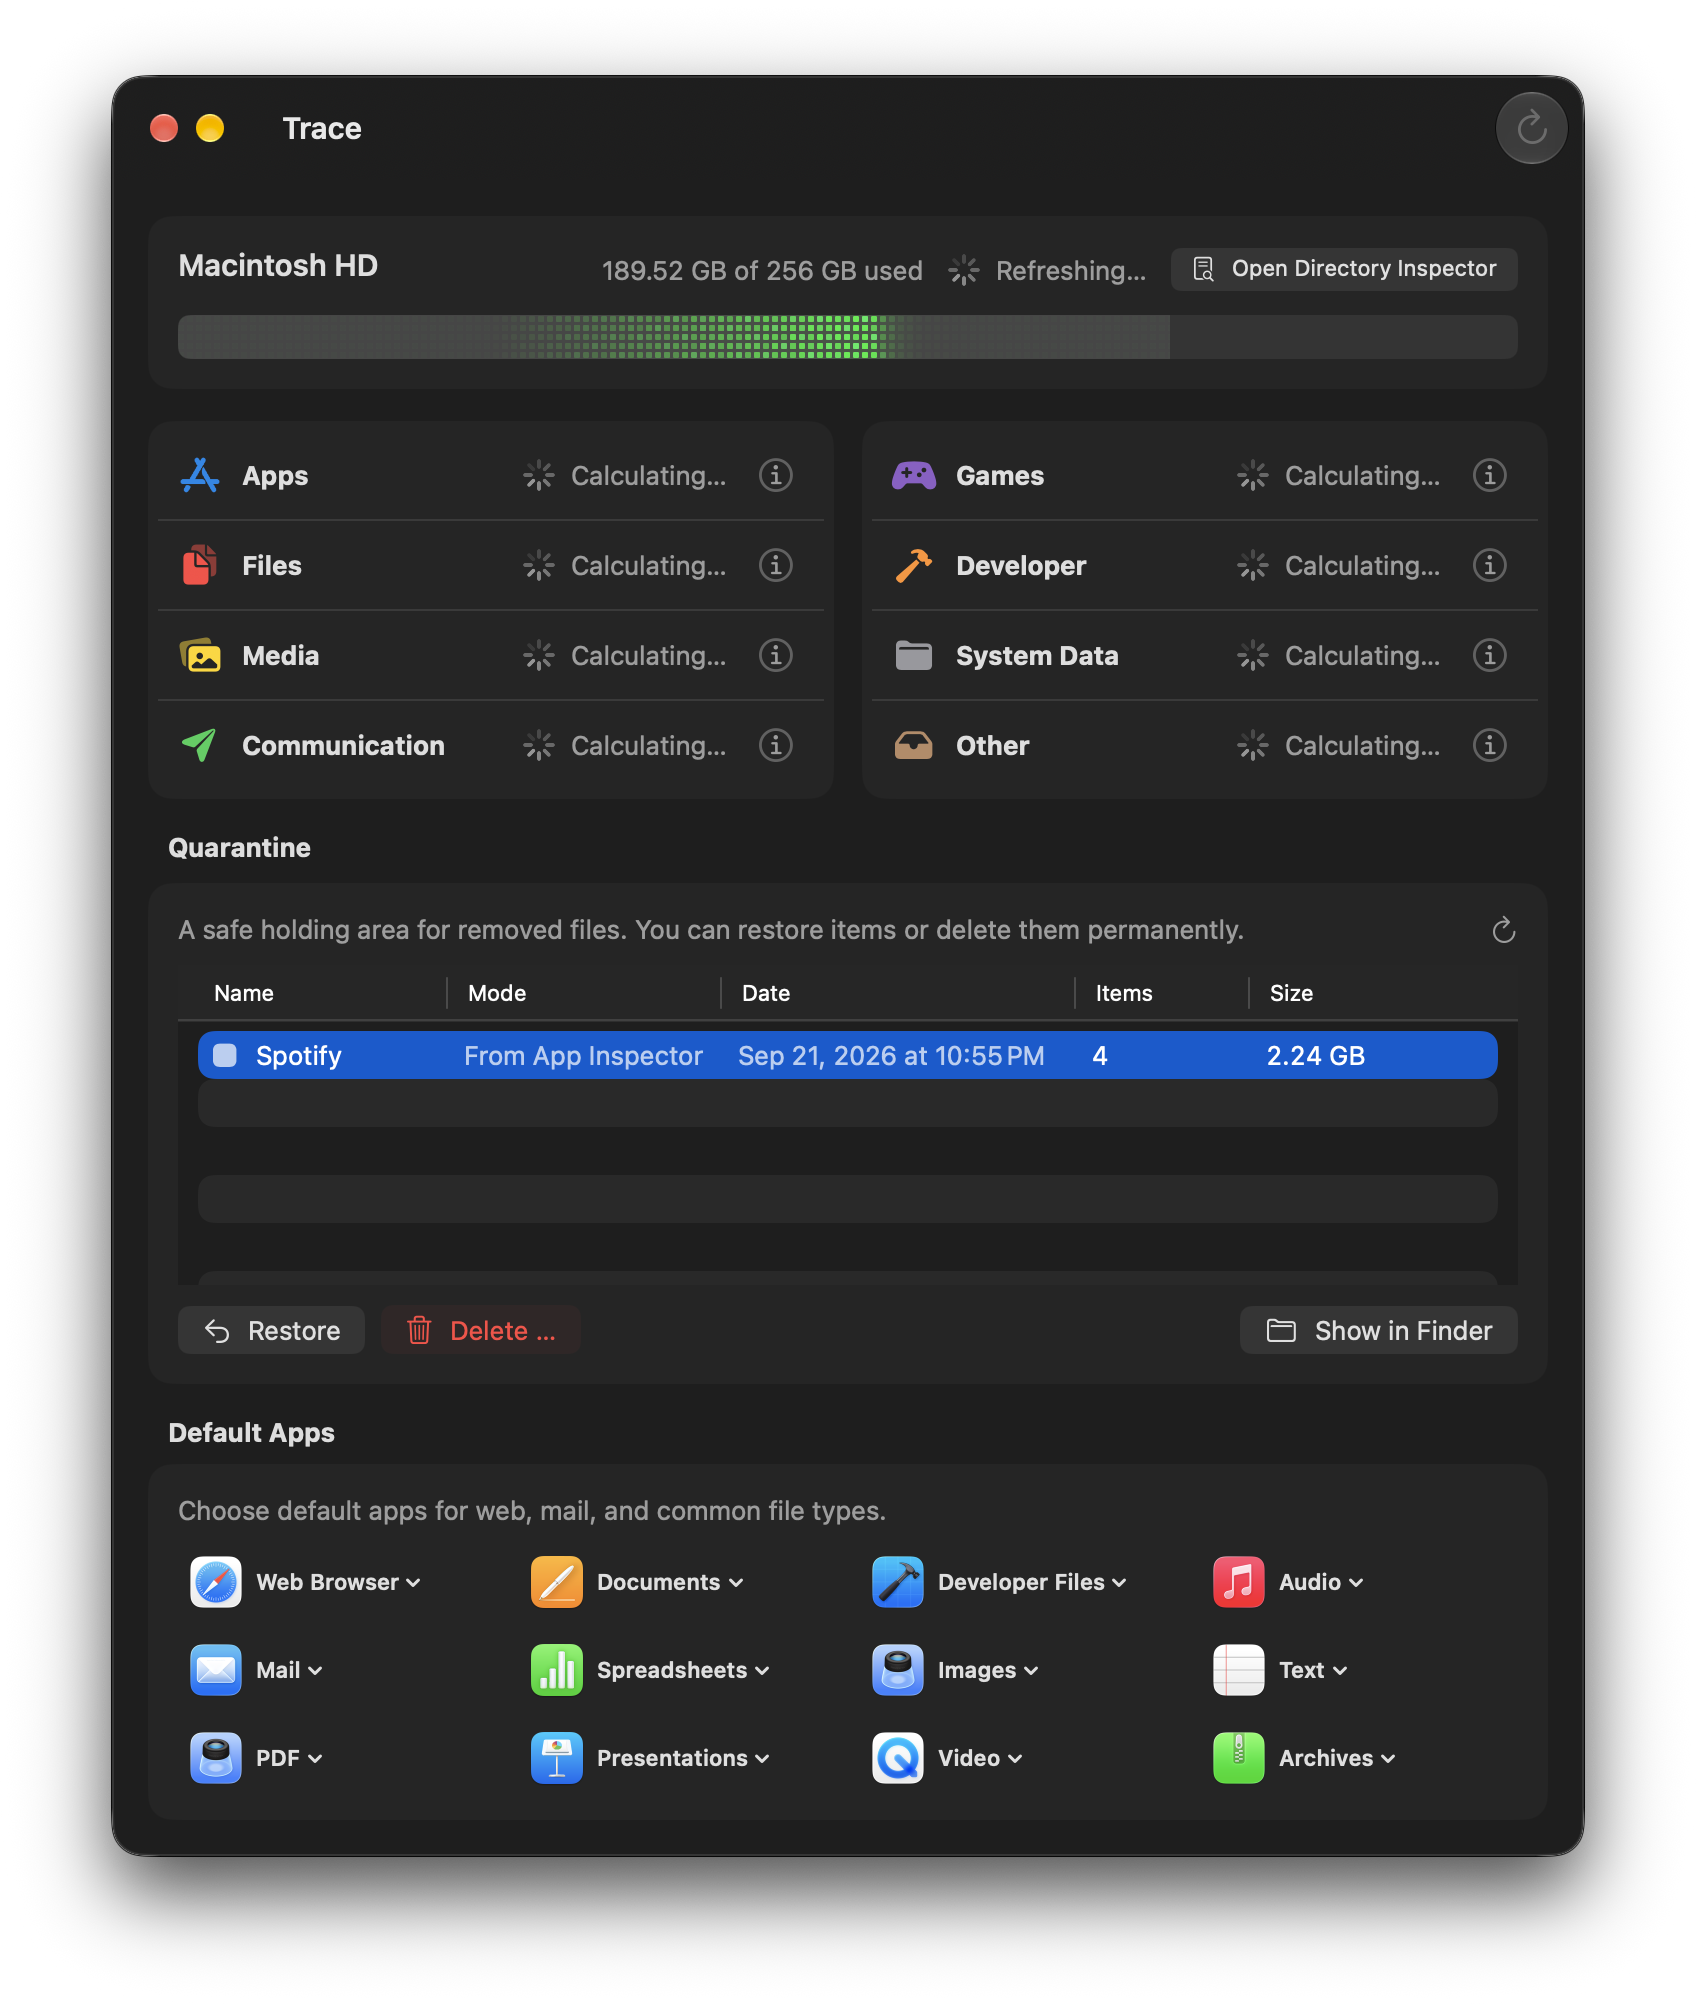Open info for the Games category
Image resolution: width=1696 pixels, height=2004 pixels.
click(1489, 475)
